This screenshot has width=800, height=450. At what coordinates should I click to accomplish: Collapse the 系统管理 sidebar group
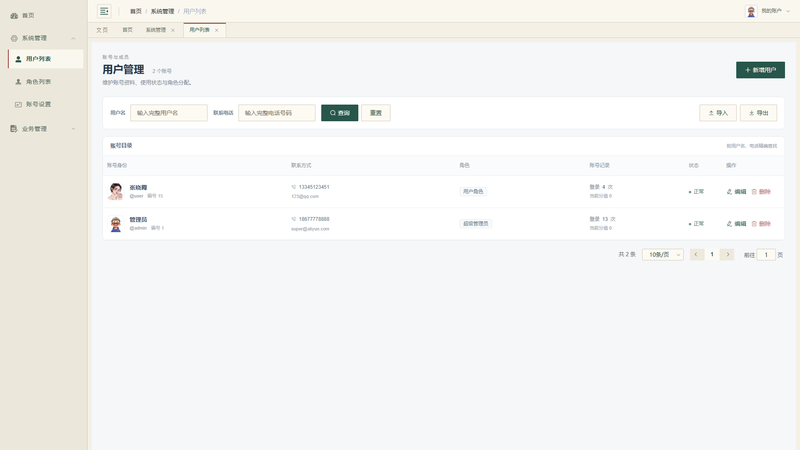(x=43, y=38)
